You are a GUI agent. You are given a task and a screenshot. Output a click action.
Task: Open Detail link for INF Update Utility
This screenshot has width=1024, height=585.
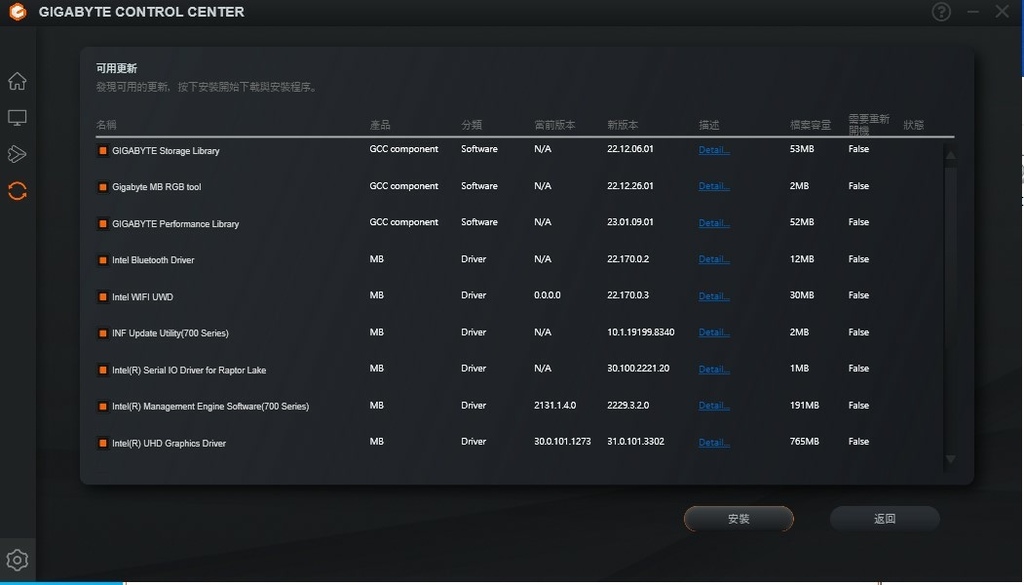point(714,332)
